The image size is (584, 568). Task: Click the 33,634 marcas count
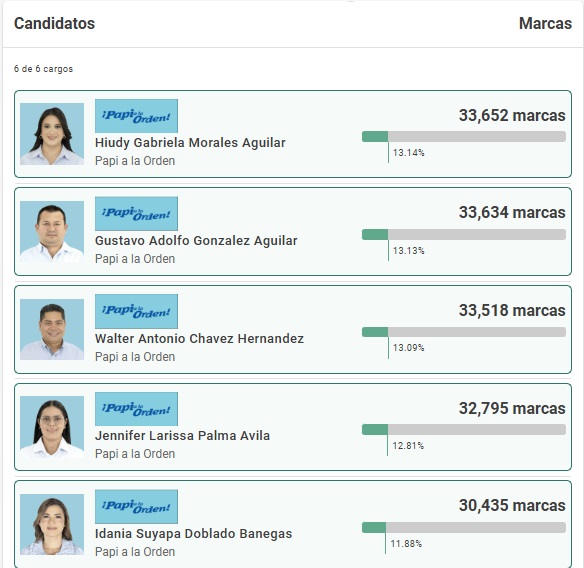click(x=512, y=213)
